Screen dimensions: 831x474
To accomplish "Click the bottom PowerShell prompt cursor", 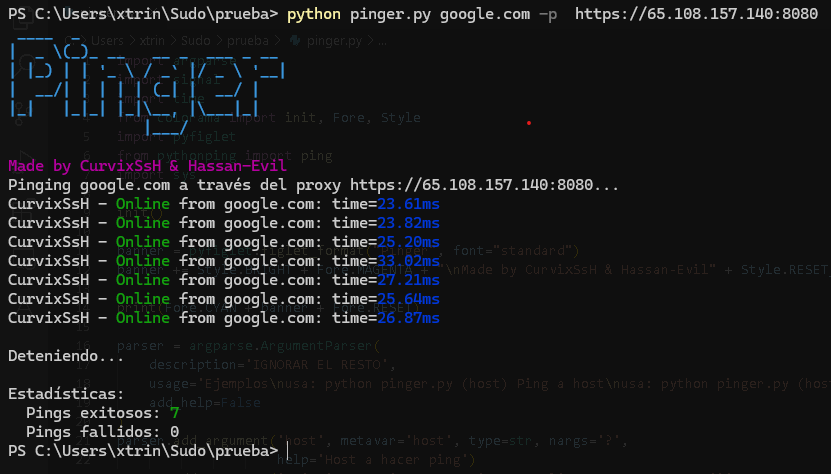I will (x=288, y=451).
